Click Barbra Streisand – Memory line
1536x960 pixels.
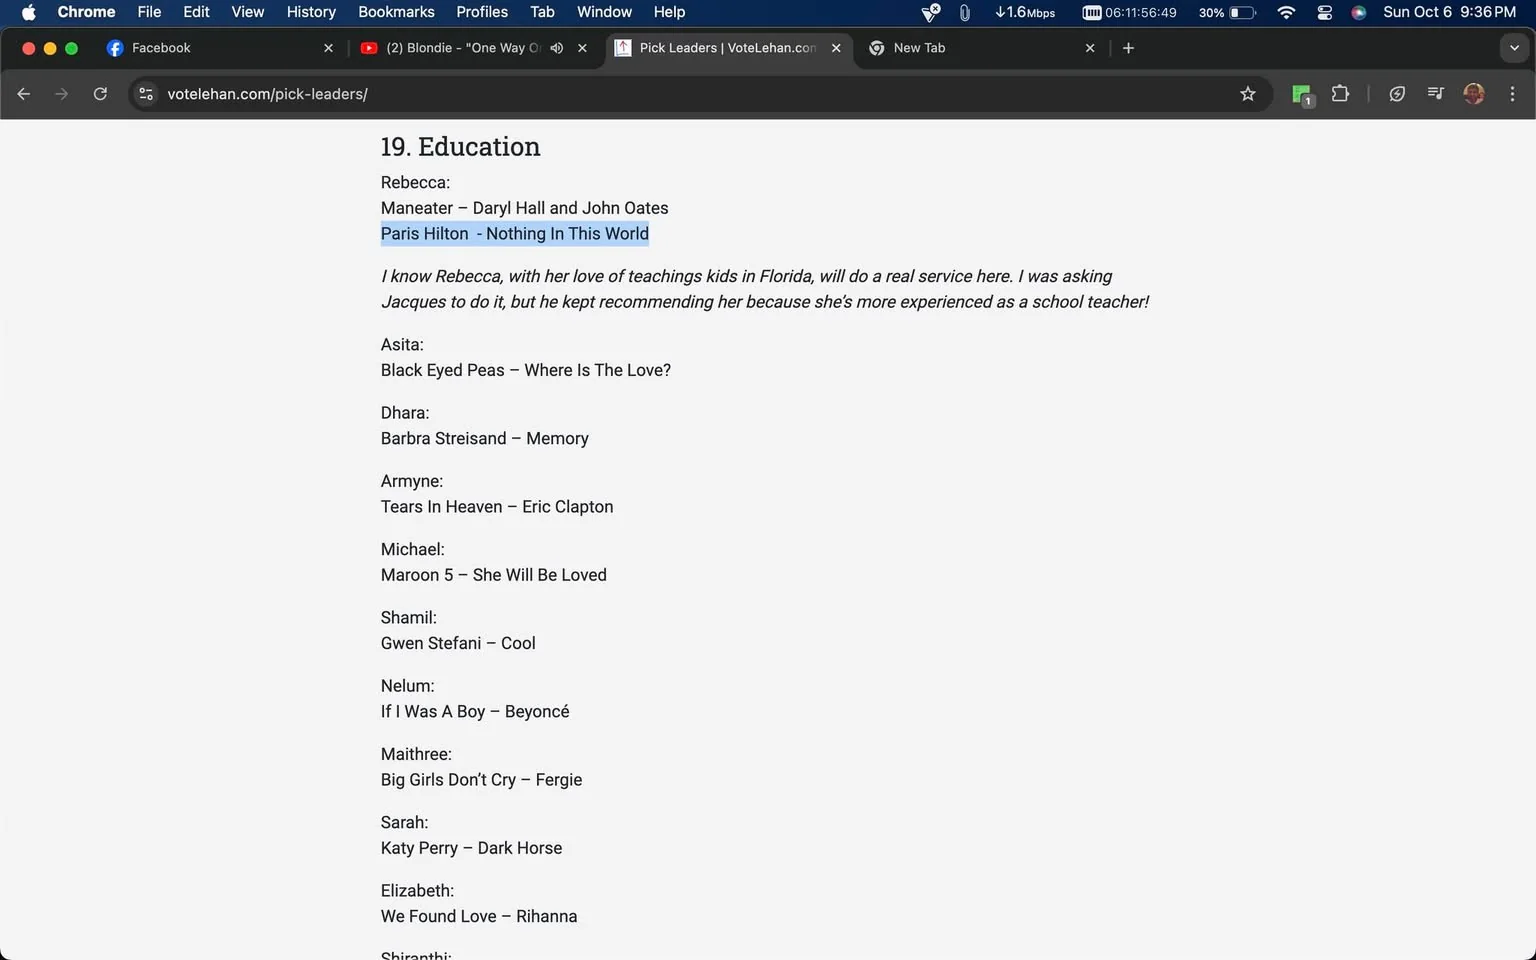pos(484,438)
